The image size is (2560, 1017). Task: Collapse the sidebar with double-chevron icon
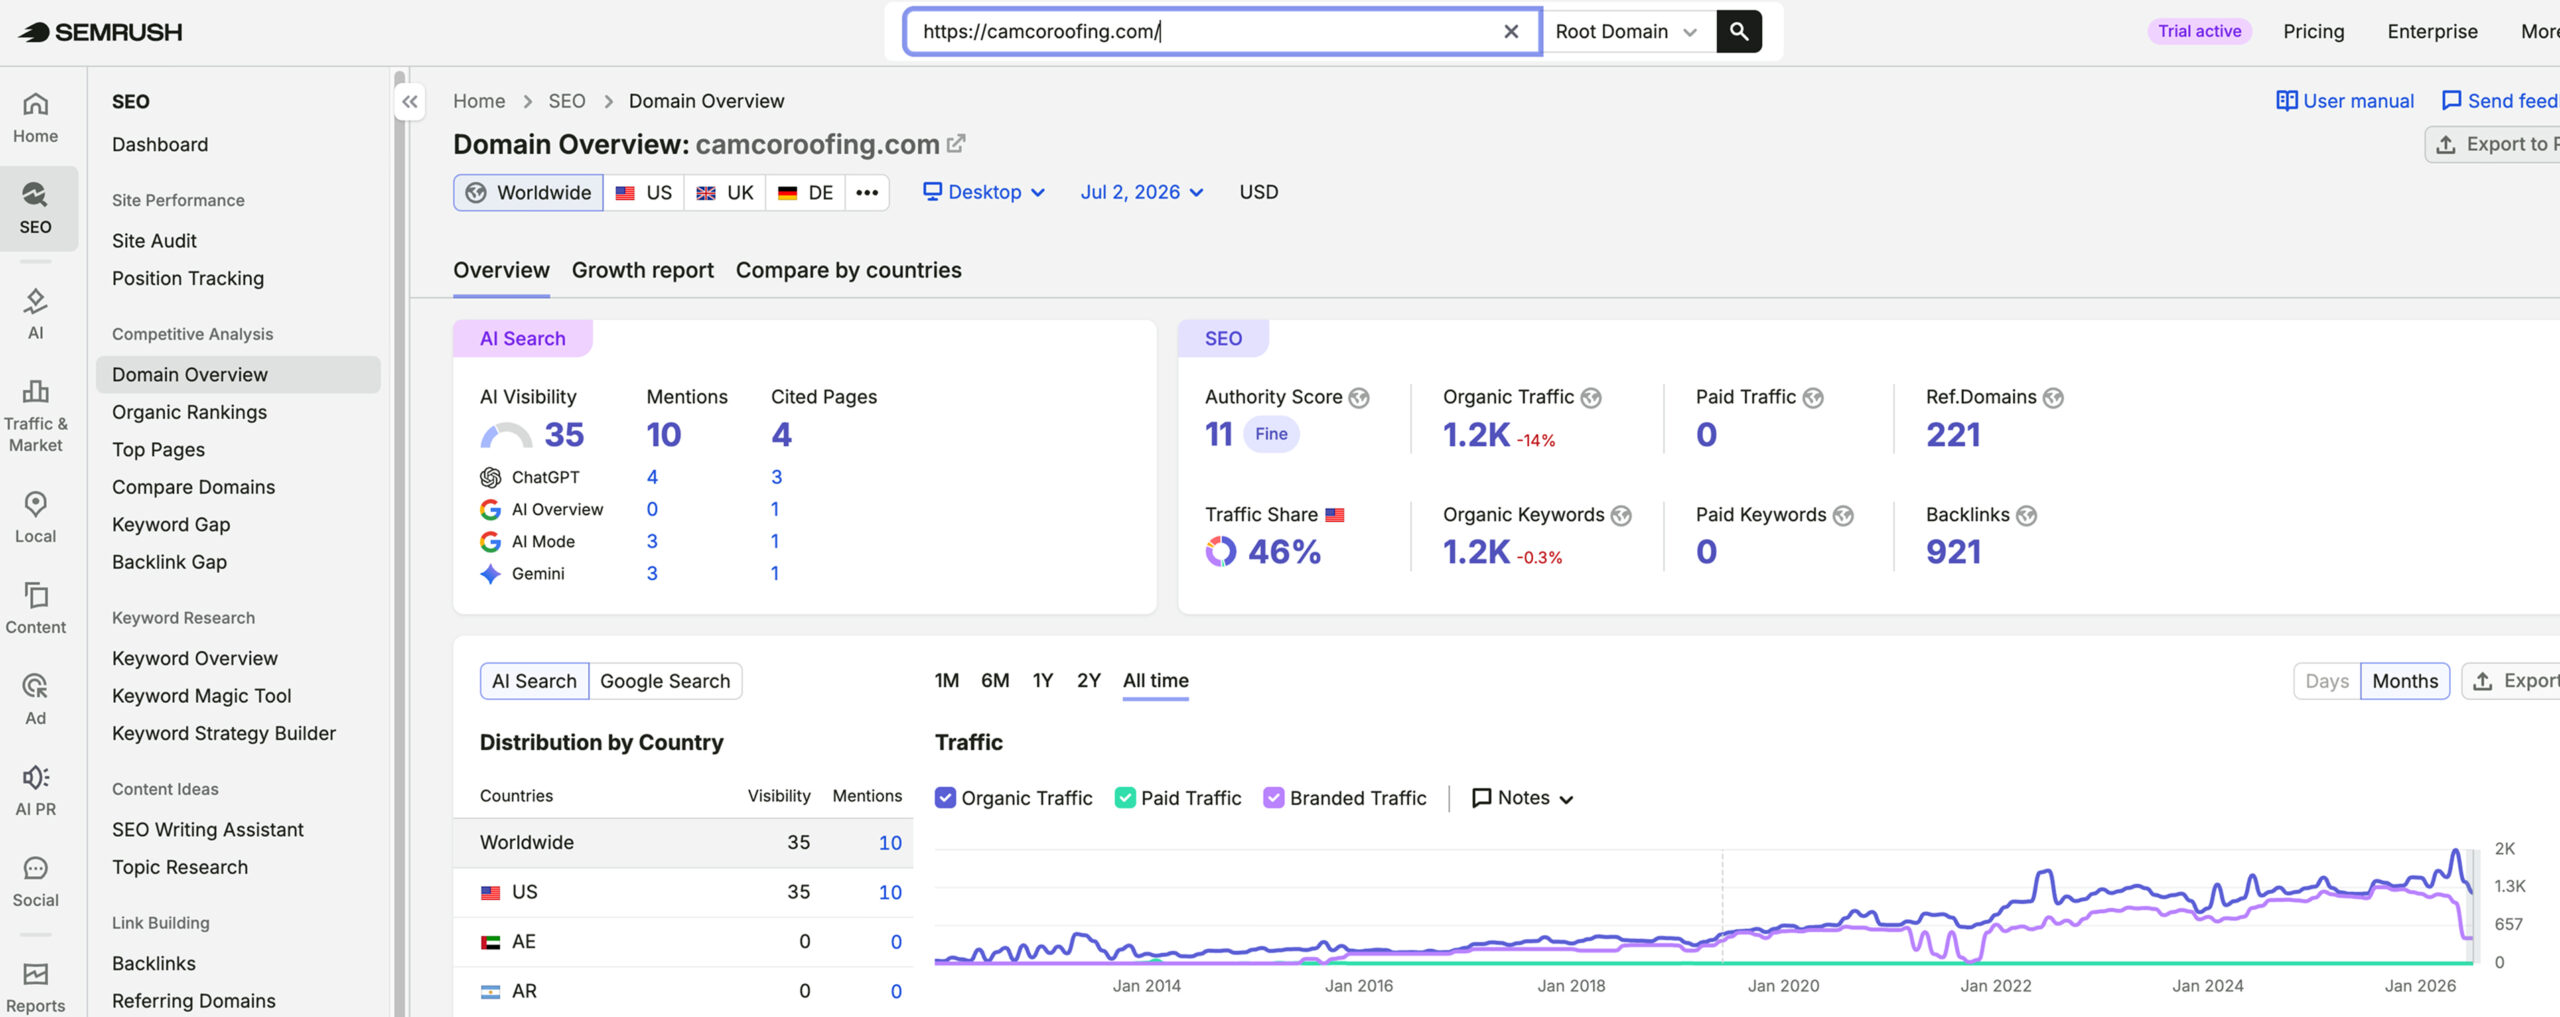(x=410, y=101)
